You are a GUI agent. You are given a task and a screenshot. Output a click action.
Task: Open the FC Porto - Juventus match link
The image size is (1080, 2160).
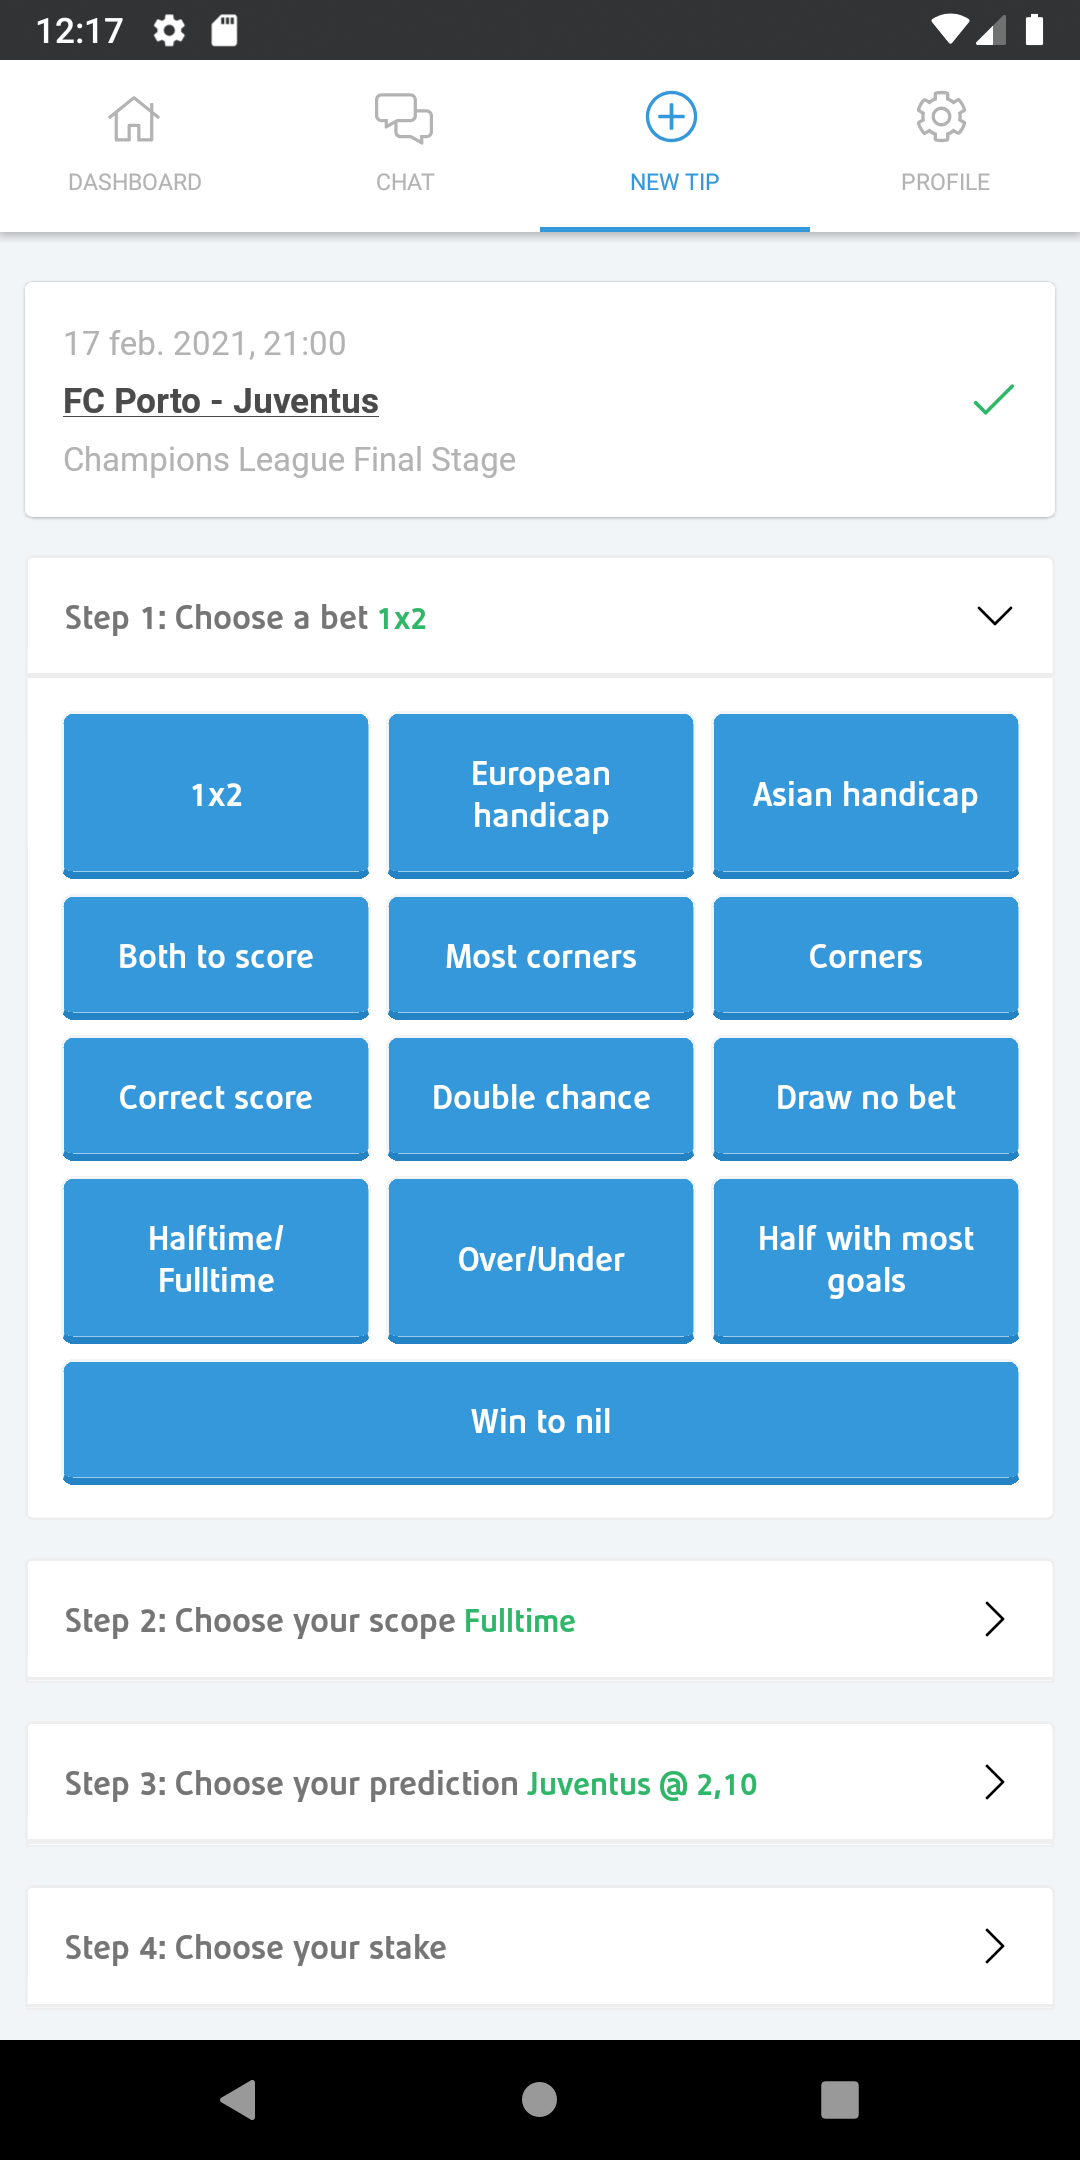point(221,401)
